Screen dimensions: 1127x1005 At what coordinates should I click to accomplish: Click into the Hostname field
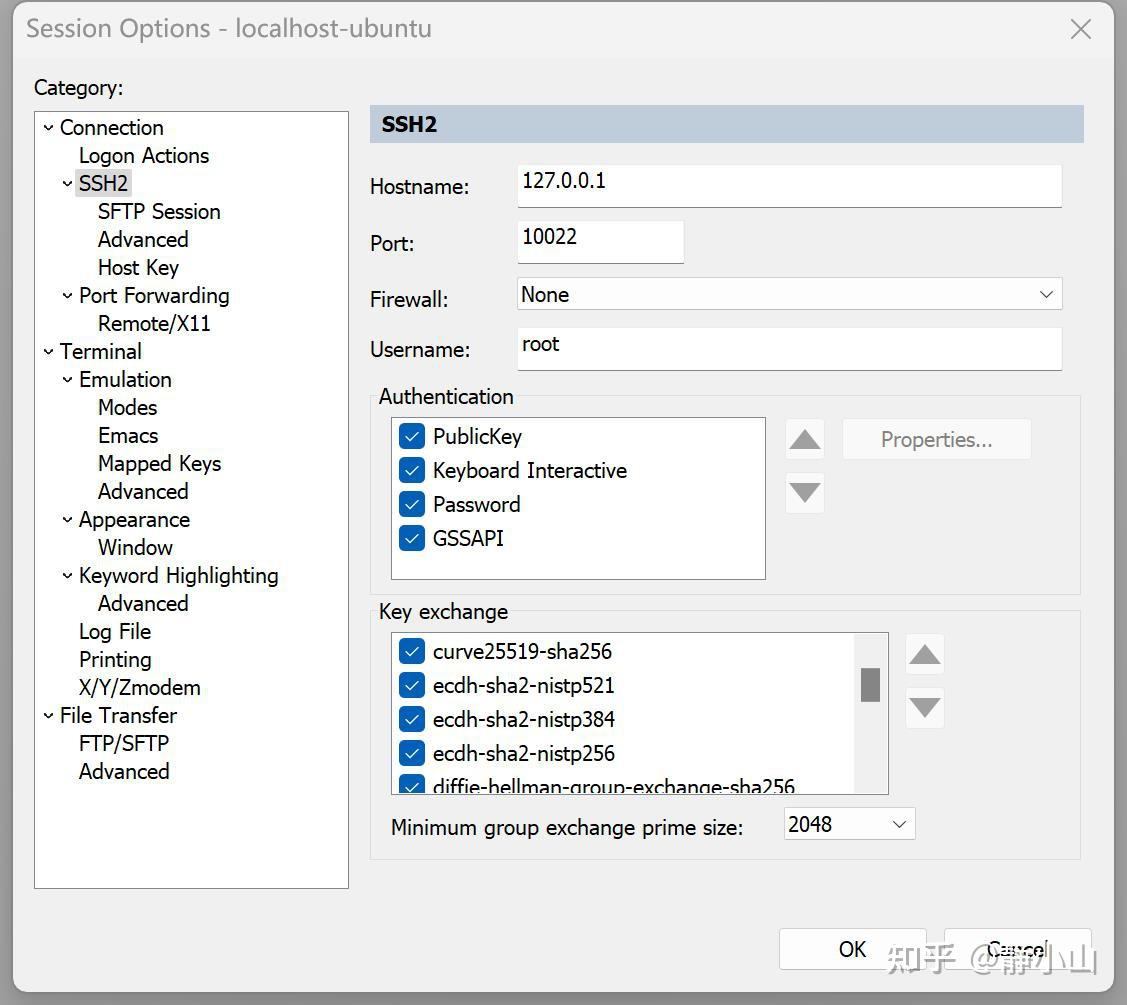[789, 185]
